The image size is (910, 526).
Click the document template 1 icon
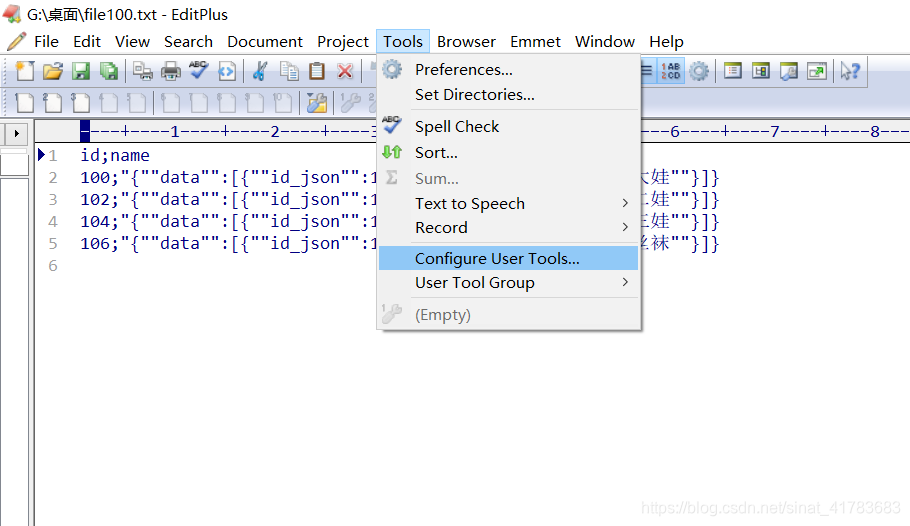point(24,103)
